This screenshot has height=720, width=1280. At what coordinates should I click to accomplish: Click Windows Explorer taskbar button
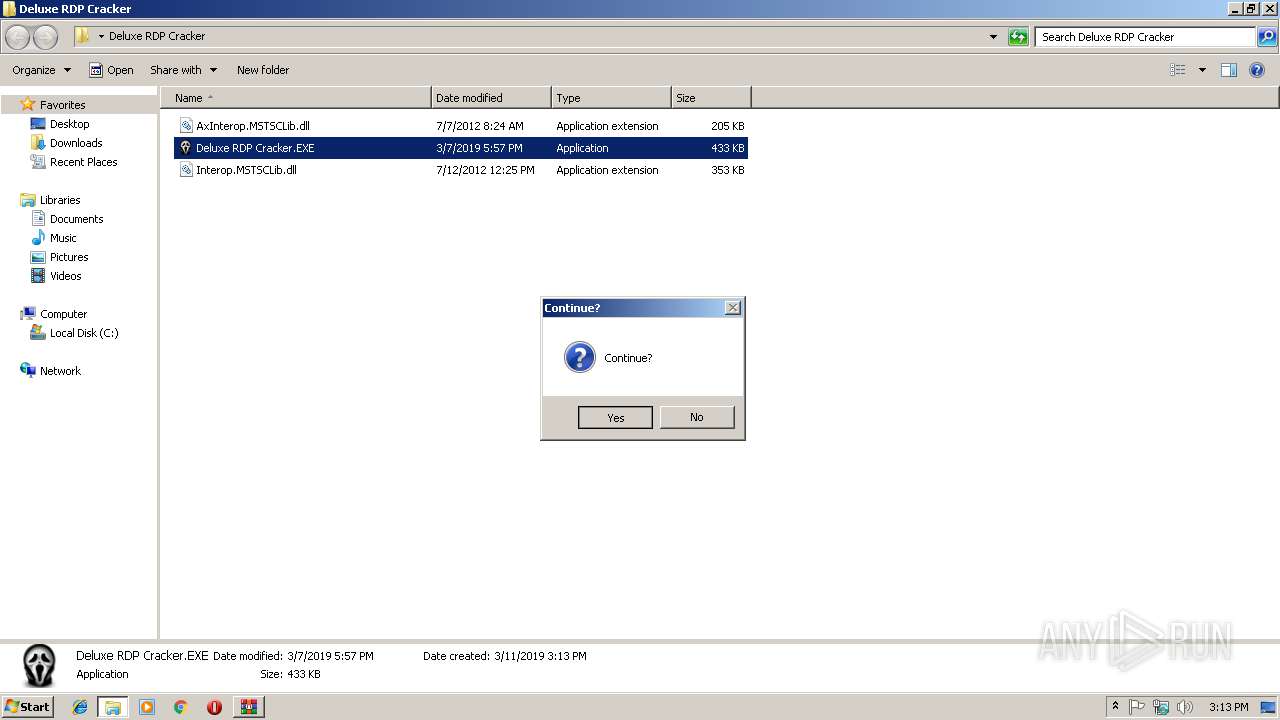pos(113,707)
